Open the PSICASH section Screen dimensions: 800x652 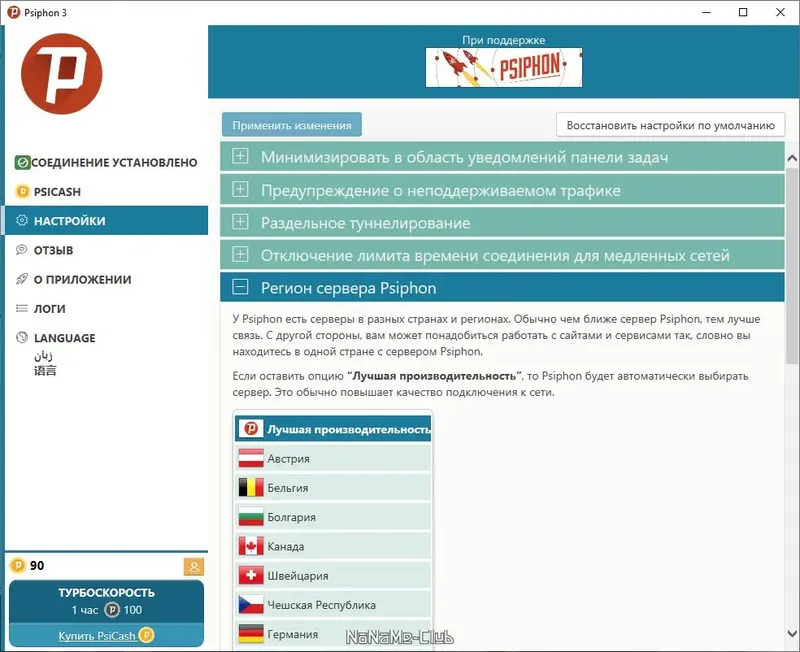(x=106, y=192)
